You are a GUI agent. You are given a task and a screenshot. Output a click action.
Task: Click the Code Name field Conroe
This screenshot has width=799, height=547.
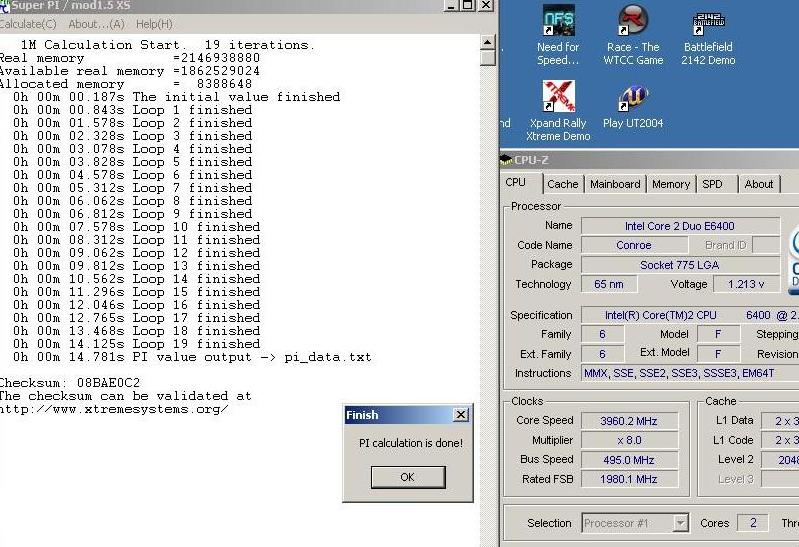pos(634,245)
